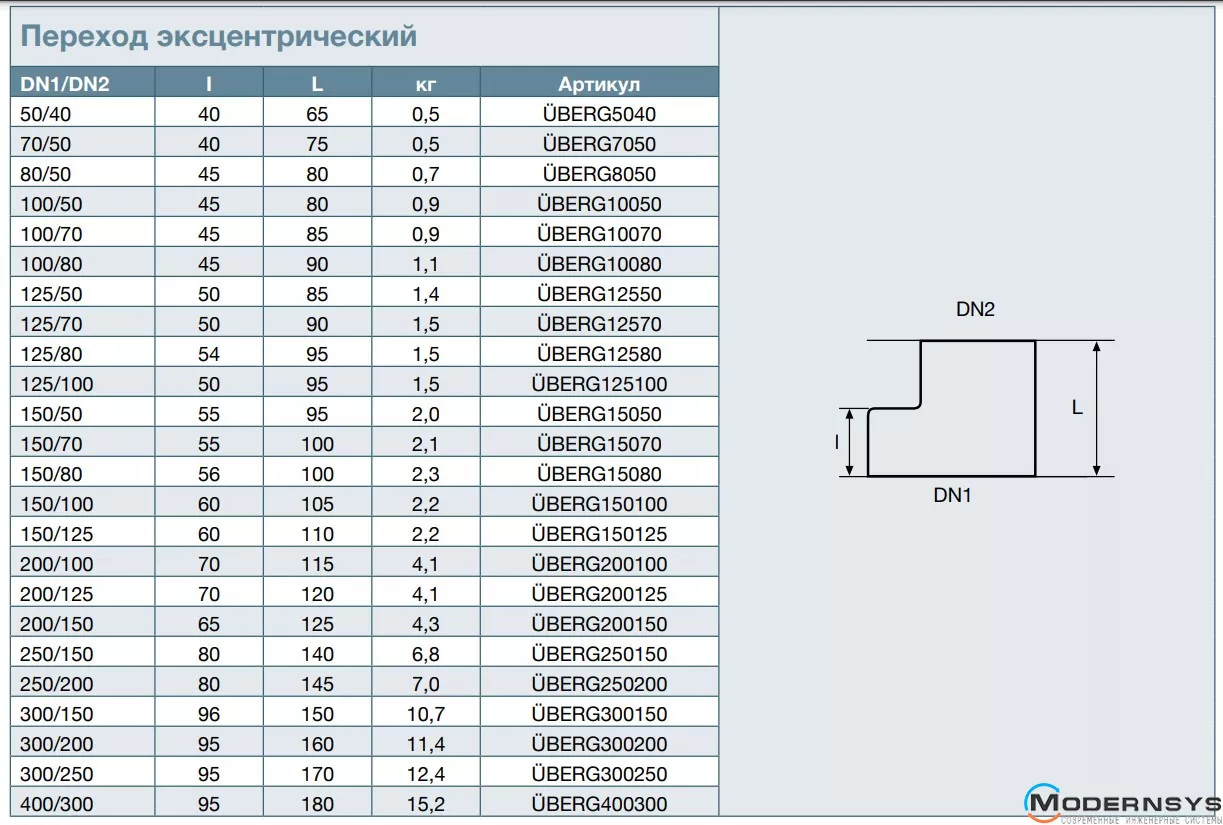The width and height of the screenshot is (1223, 825).
Task: Click the DN1 label below the diagram
Action: (x=952, y=495)
